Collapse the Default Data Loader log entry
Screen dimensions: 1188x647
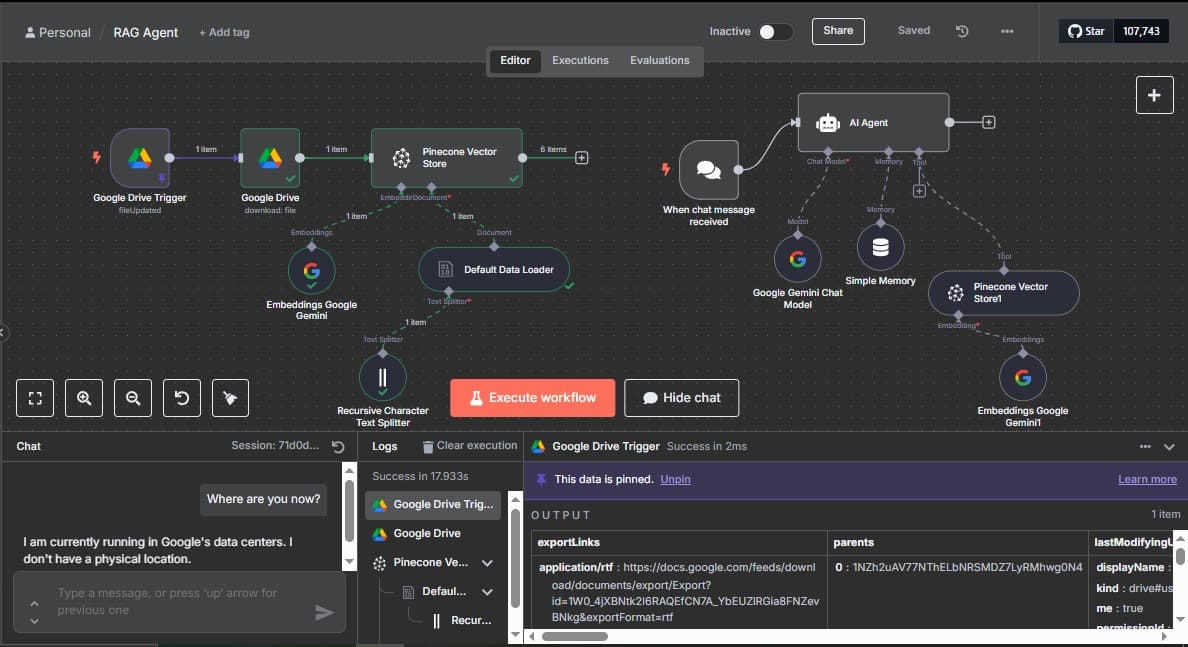487,591
